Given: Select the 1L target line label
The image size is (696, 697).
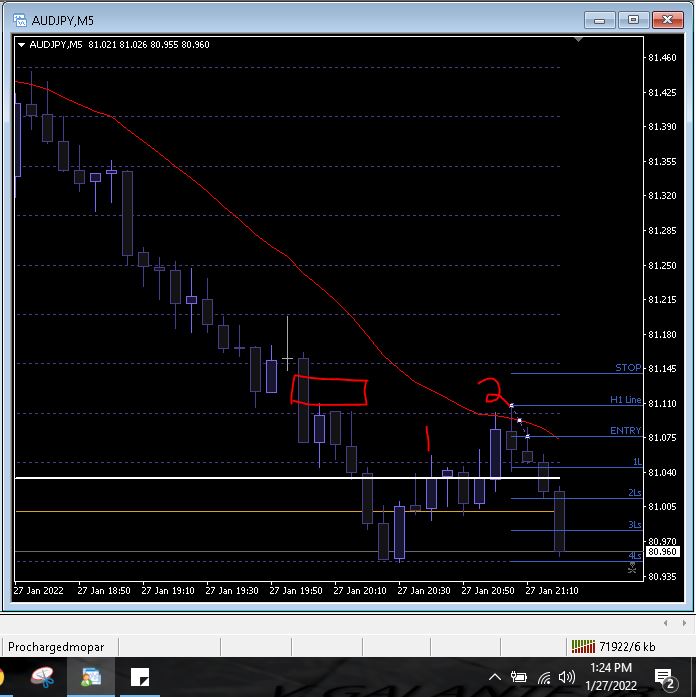Looking at the screenshot, I should [637, 461].
